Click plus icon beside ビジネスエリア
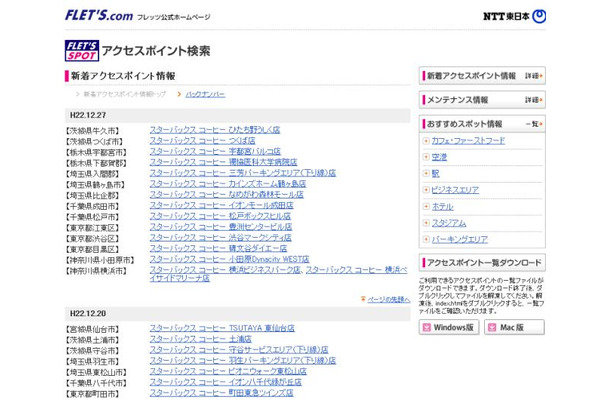Screen dimensions: 610x400 coord(426,190)
